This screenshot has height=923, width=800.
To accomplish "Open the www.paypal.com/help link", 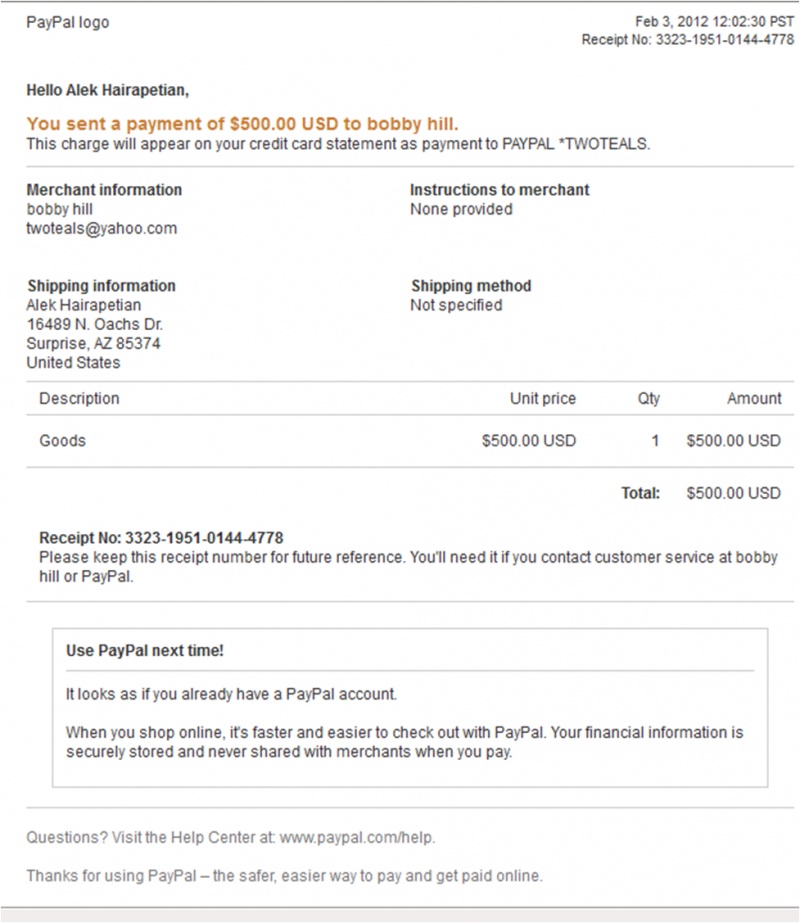I will [x=356, y=837].
